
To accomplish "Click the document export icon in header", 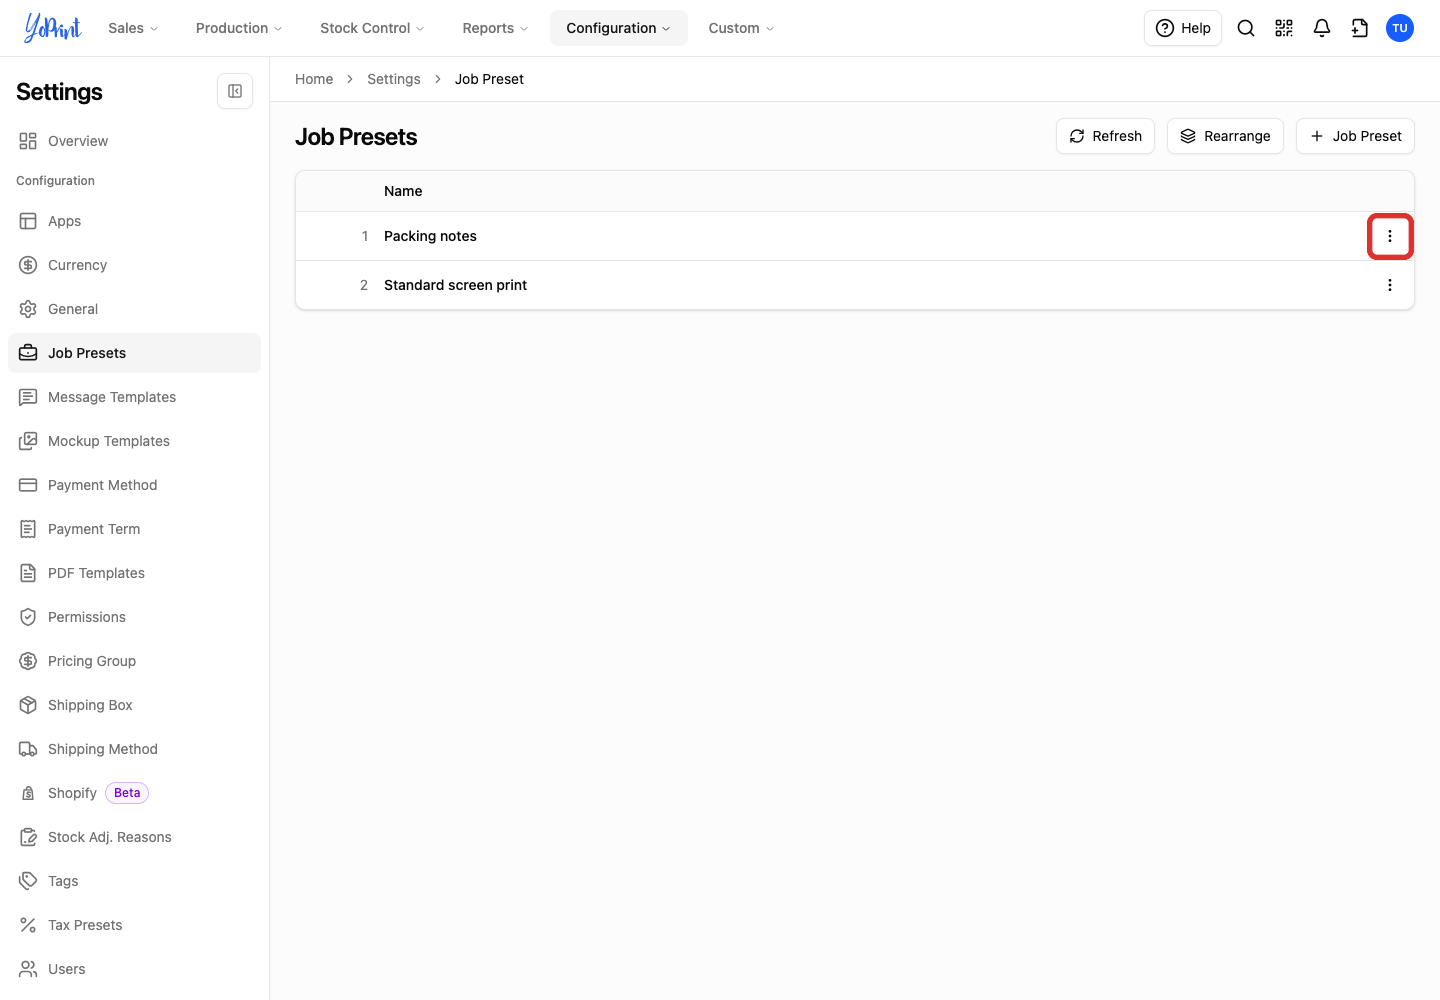I will tap(1360, 28).
